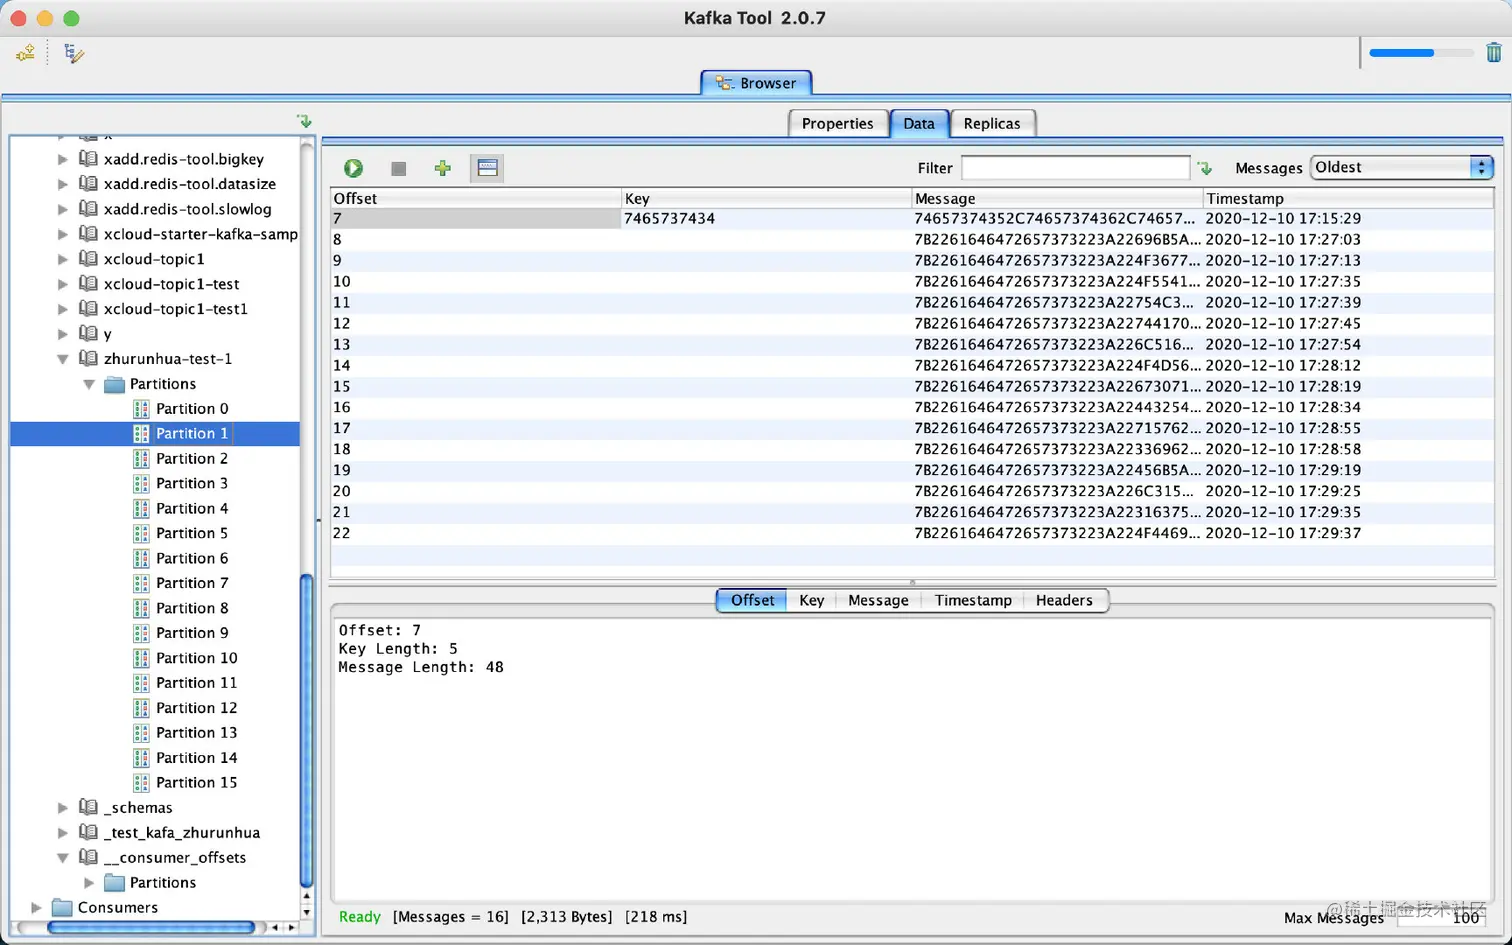Click the trash can icon
This screenshot has height=945, width=1512.
tap(1493, 53)
